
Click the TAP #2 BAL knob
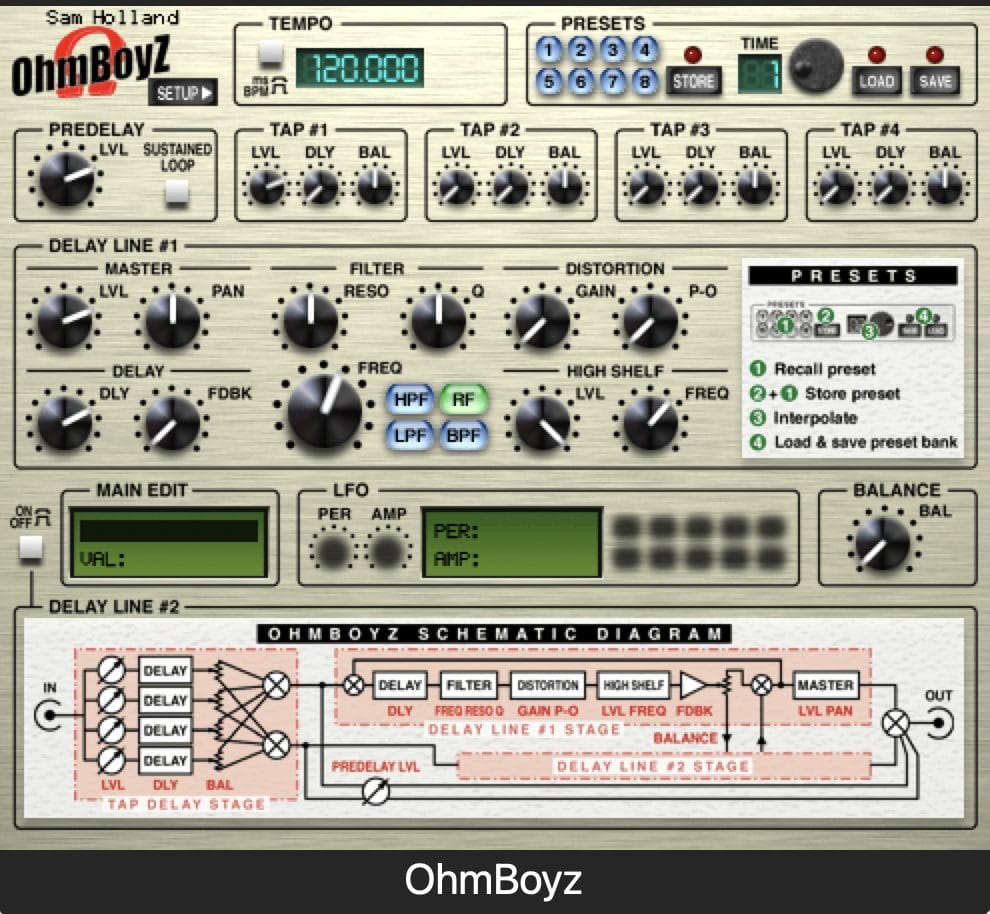tap(564, 187)
